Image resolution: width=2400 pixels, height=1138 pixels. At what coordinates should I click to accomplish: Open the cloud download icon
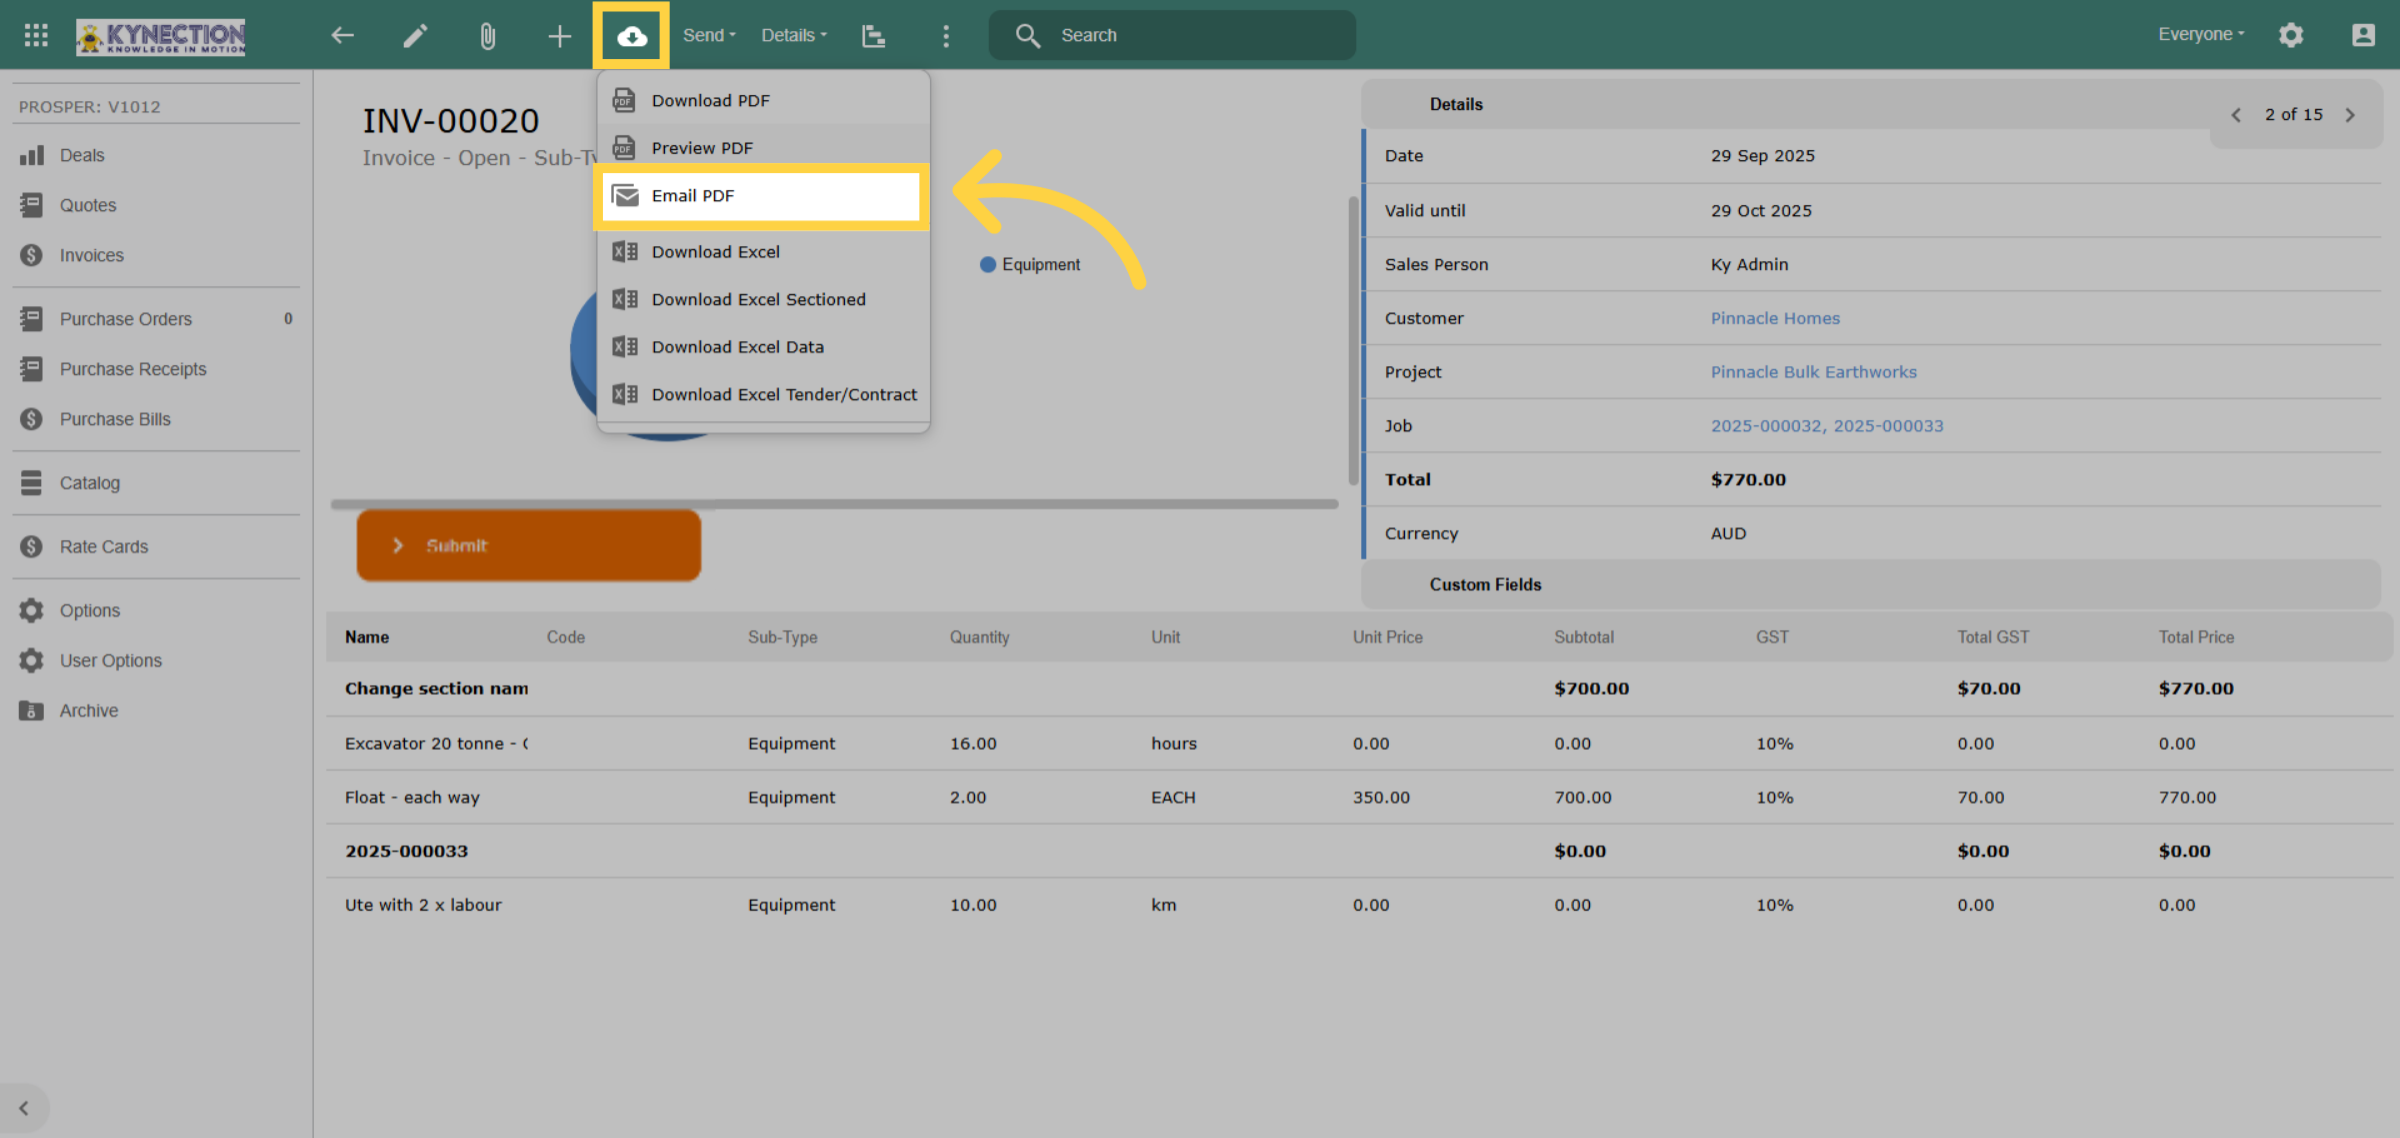[x=631, y=36]
